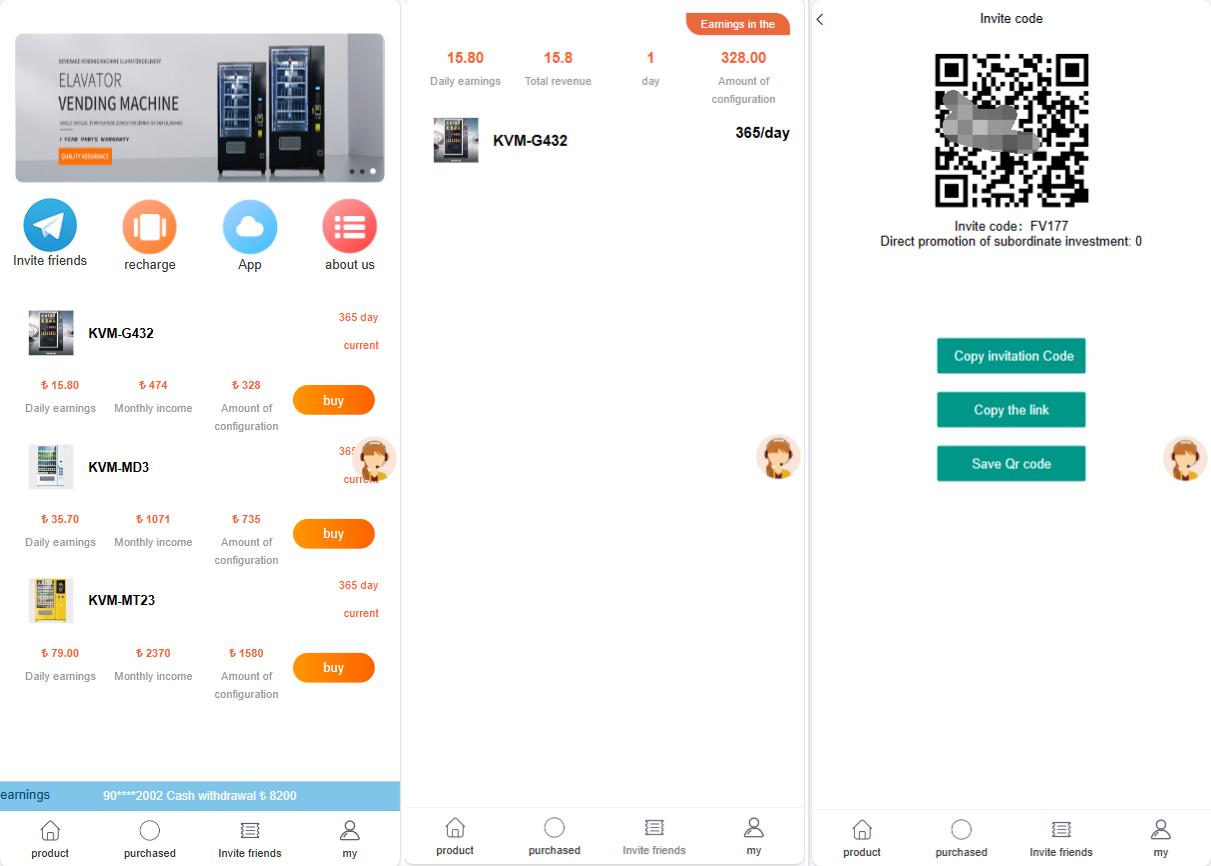The image size is (1211, 866).
Task: Open the orange recharge icon
Action: click(x=149, y=226)
